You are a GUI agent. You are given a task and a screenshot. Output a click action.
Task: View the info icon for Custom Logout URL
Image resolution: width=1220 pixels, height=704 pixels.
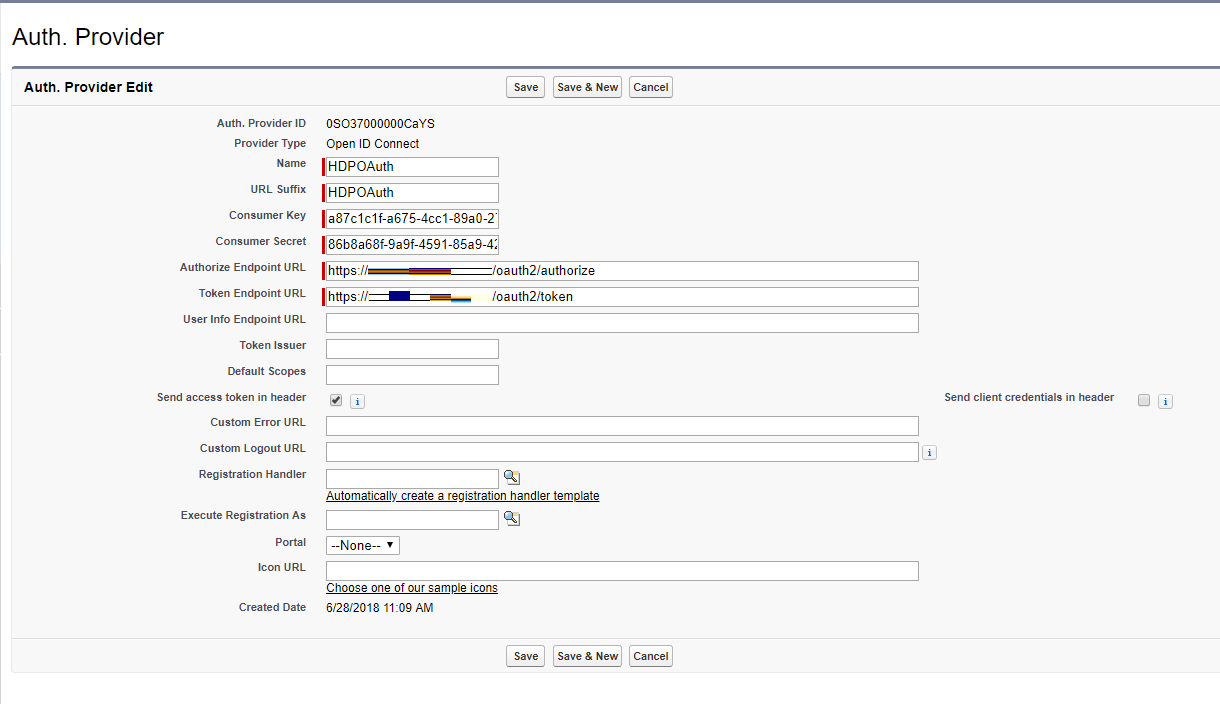pos(929,452)
